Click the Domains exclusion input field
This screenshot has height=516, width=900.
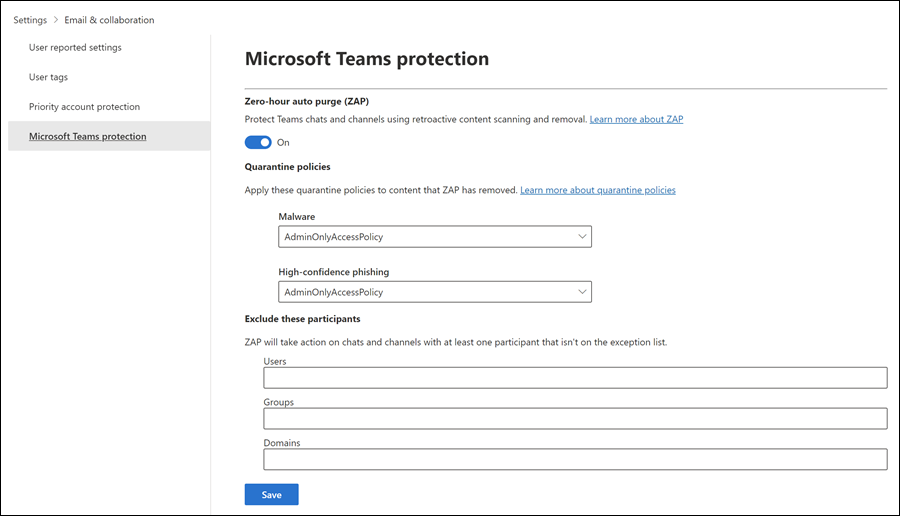pos(575,459)
